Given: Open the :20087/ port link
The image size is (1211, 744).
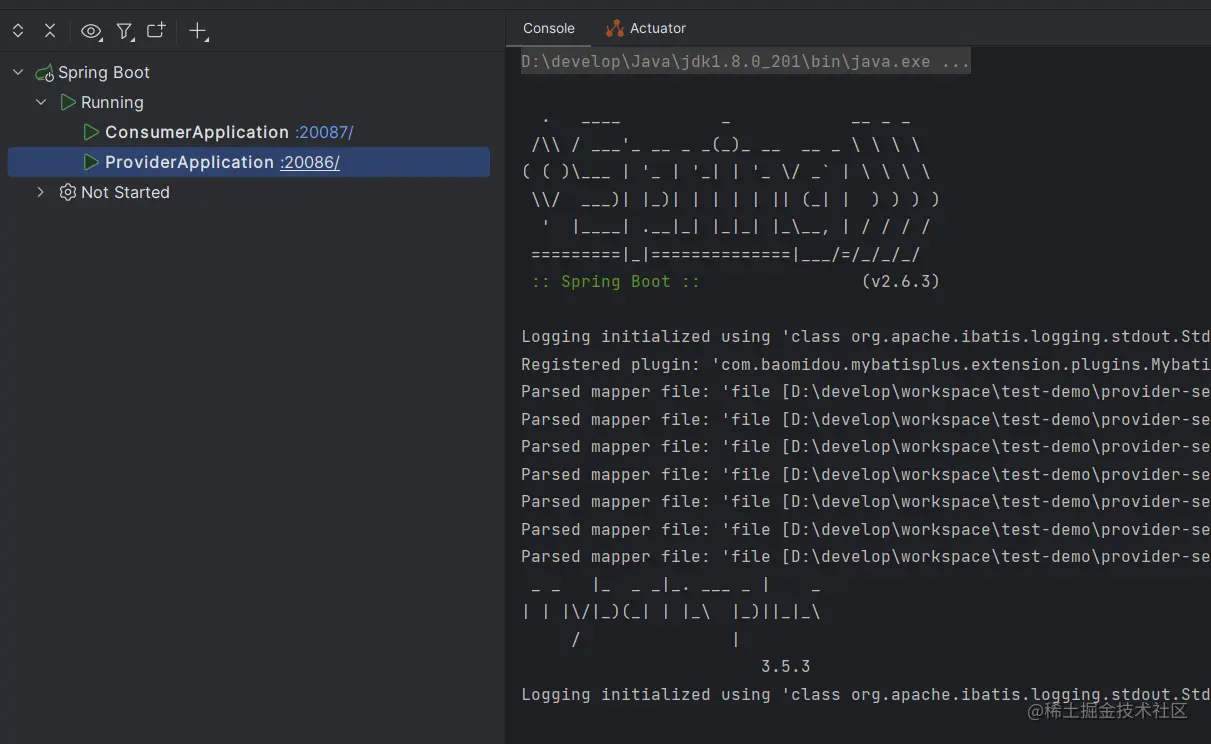Looking at the screenshot, I should [324, 133].
